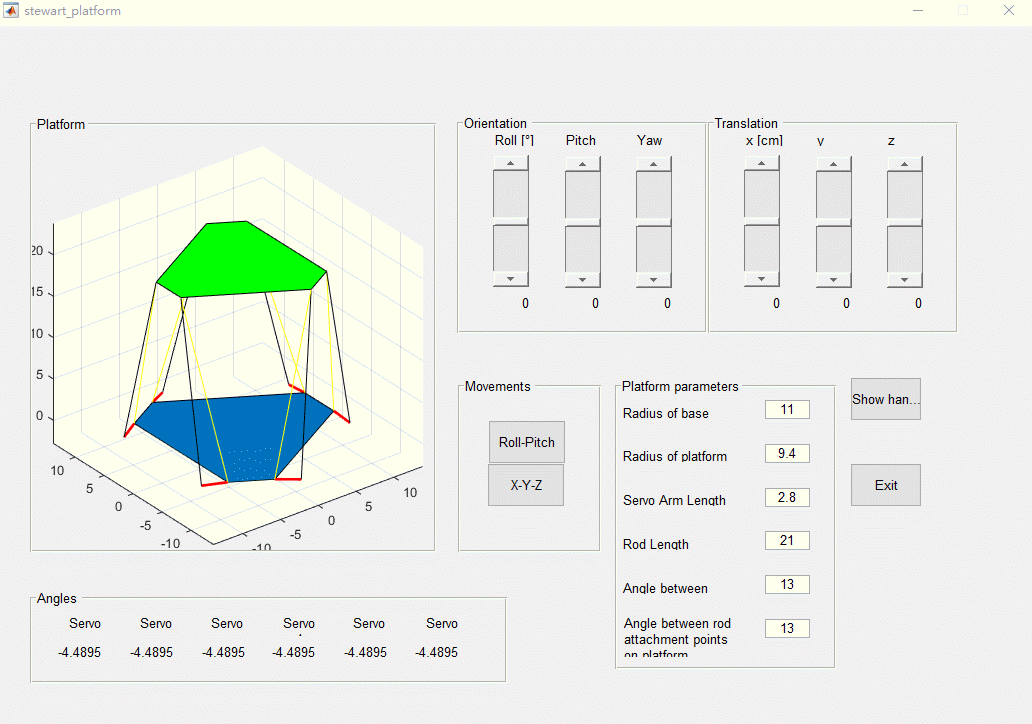Click the z translation slider down arrow
The image size is (1032, 724).
coord(904,280)
